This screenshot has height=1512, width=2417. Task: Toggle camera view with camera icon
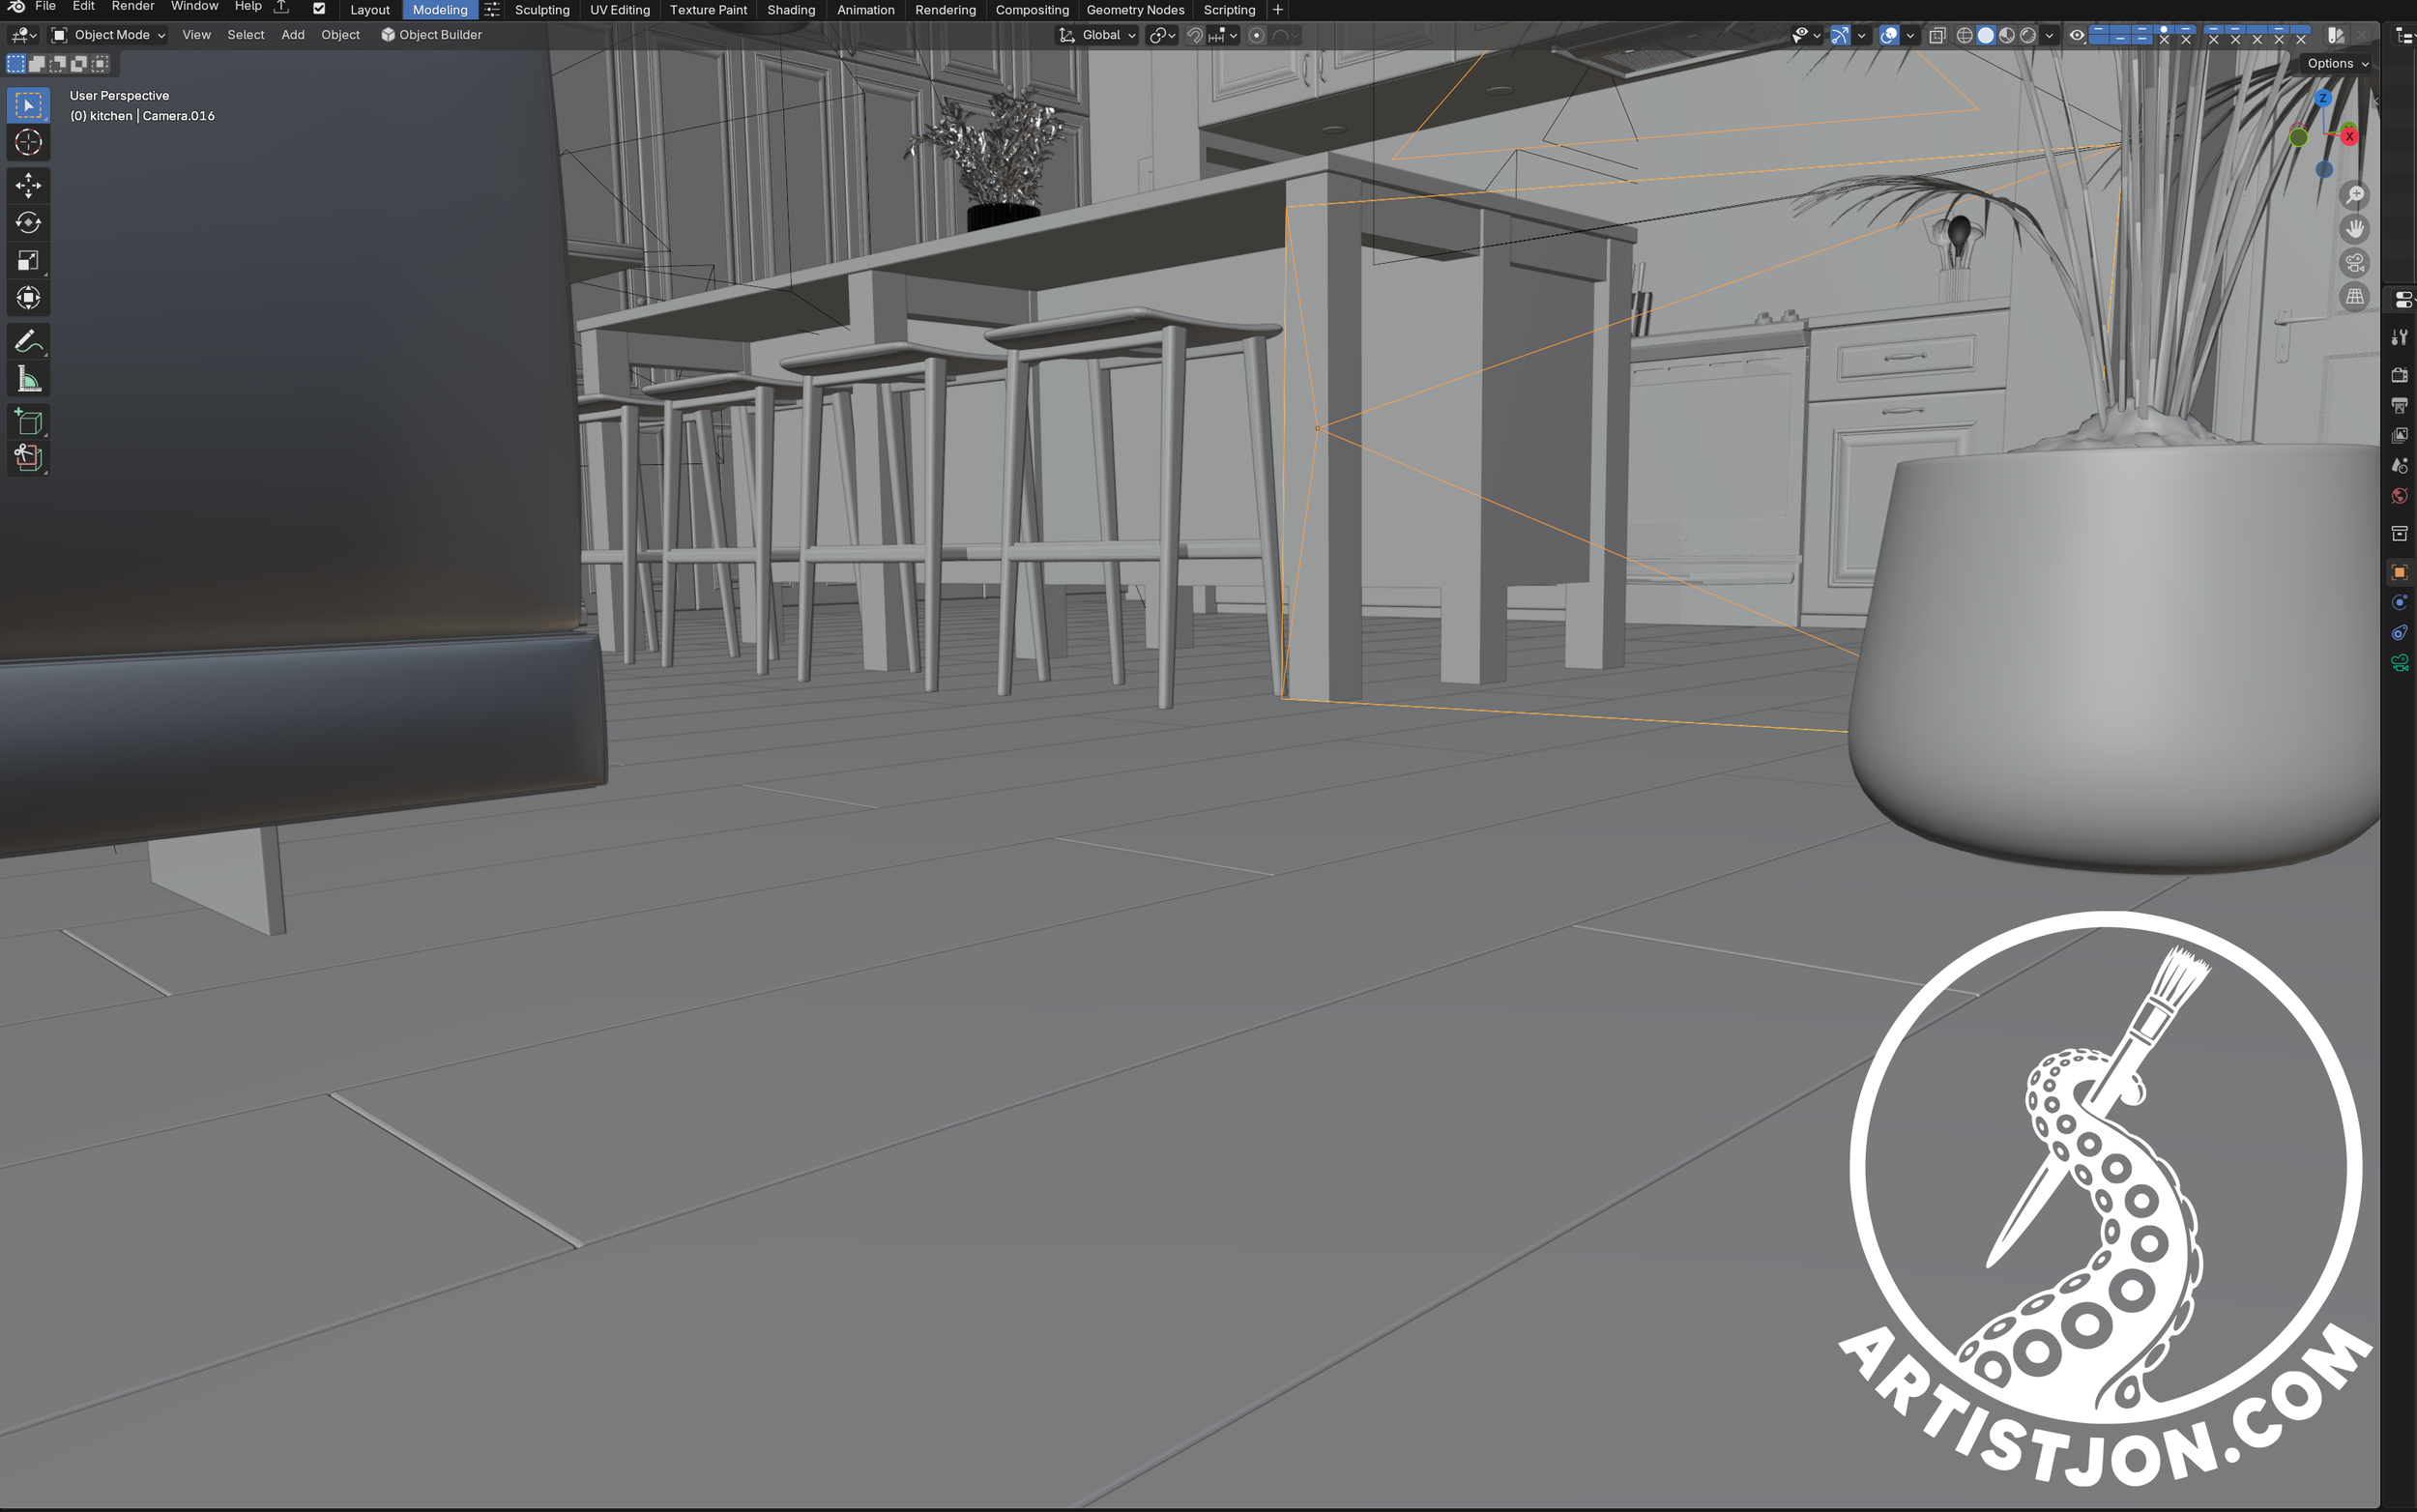pyautogui.click(x=2355, y=263)
